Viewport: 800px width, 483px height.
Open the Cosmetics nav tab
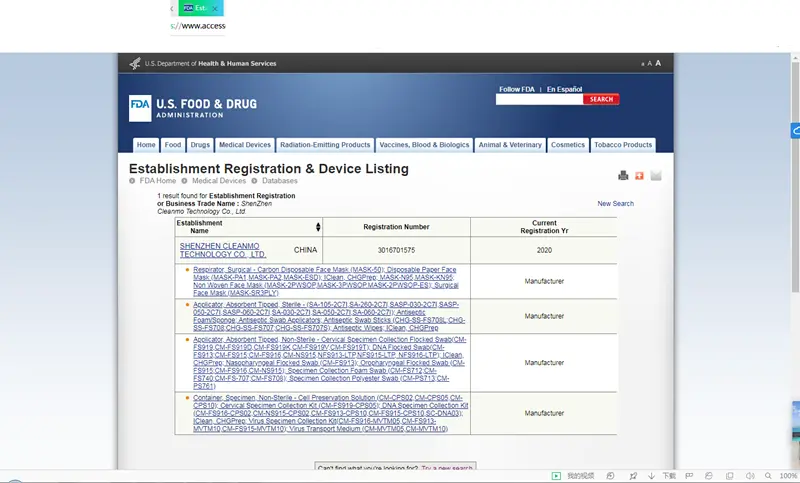568,145
